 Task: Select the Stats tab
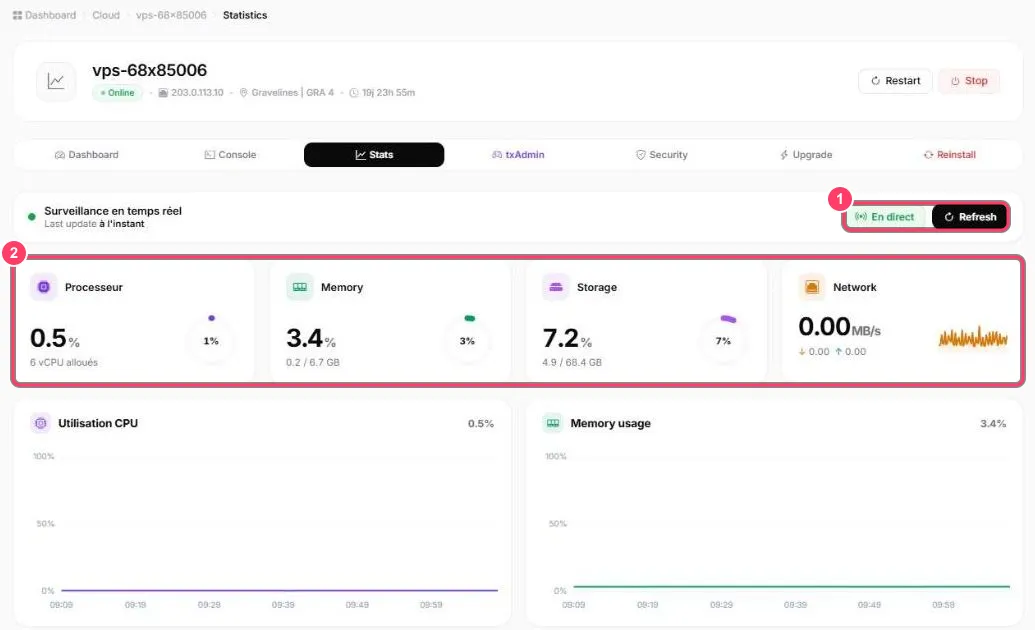(374, 155)
